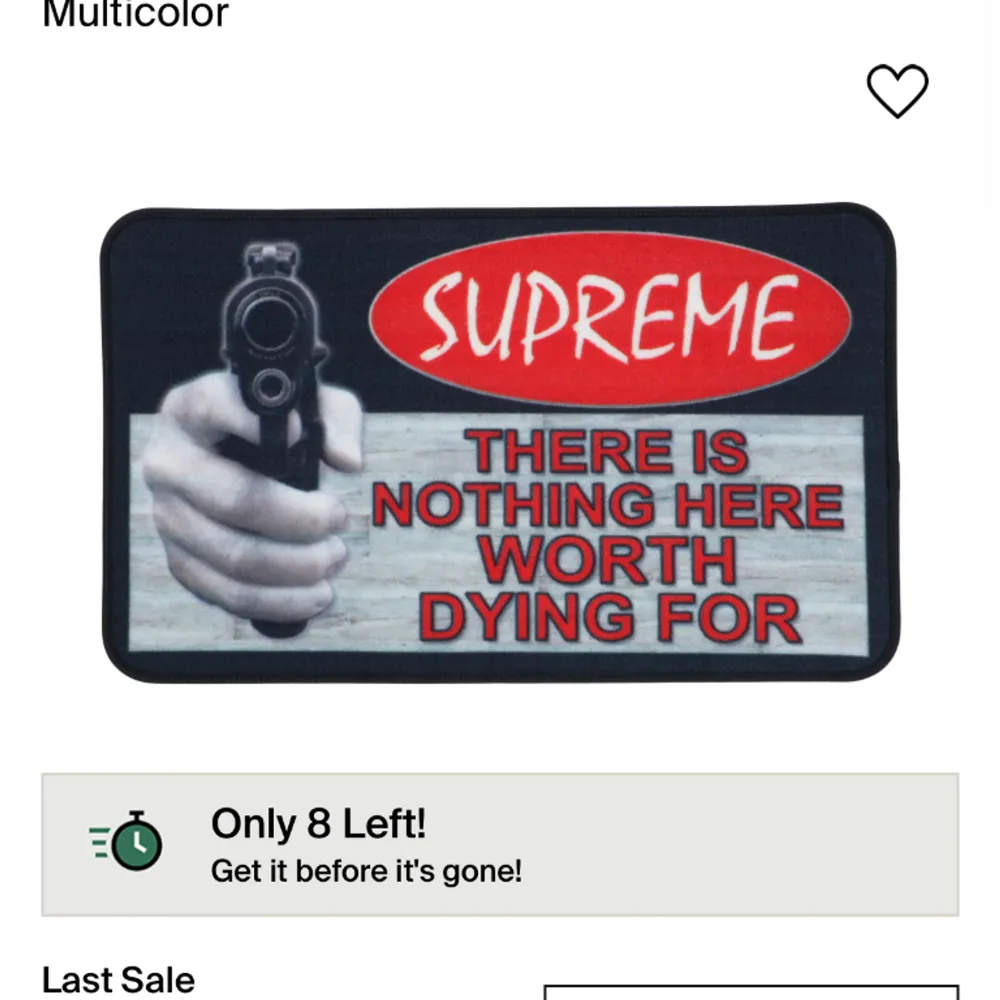This screenshot has width=1000, height=1000.
Task: Click the speed lines beside the stopwatch
Action: (x=99, y=842)
